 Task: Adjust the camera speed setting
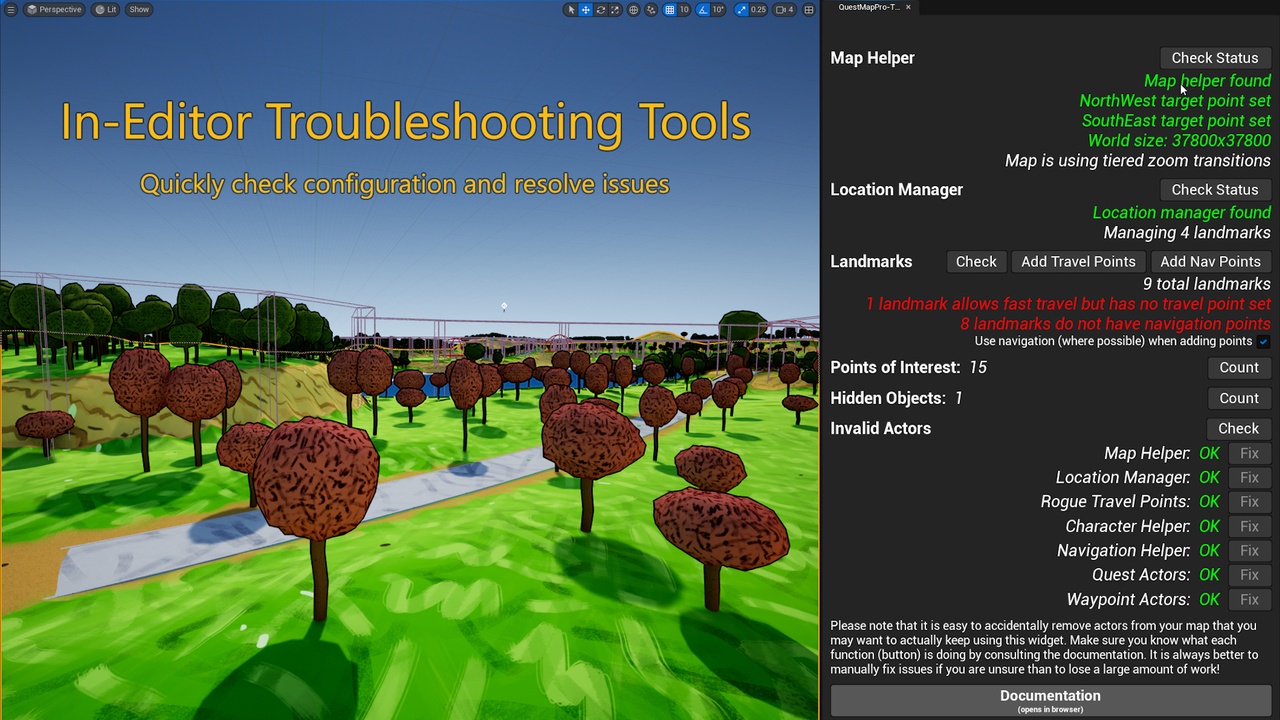[785, 10]
